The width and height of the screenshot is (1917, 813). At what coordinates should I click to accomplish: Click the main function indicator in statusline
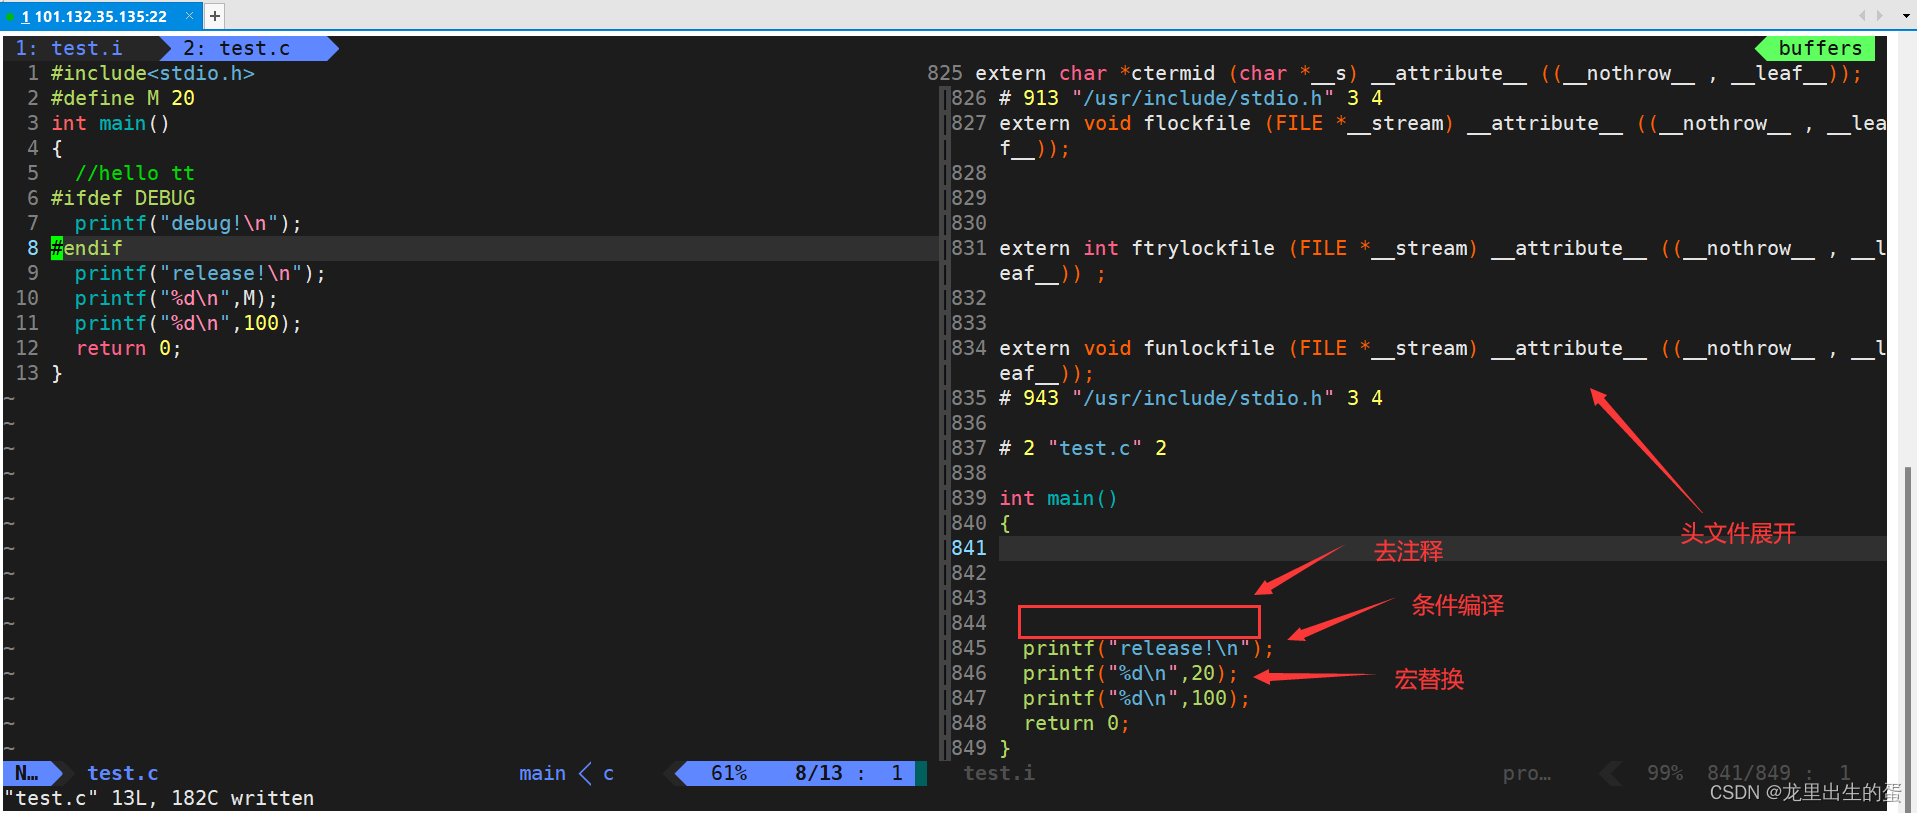542,773
